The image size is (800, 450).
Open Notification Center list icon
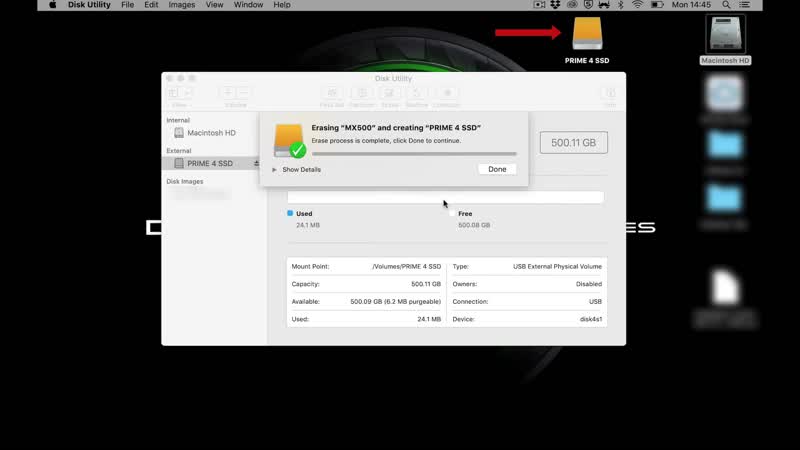click(744, 5)
